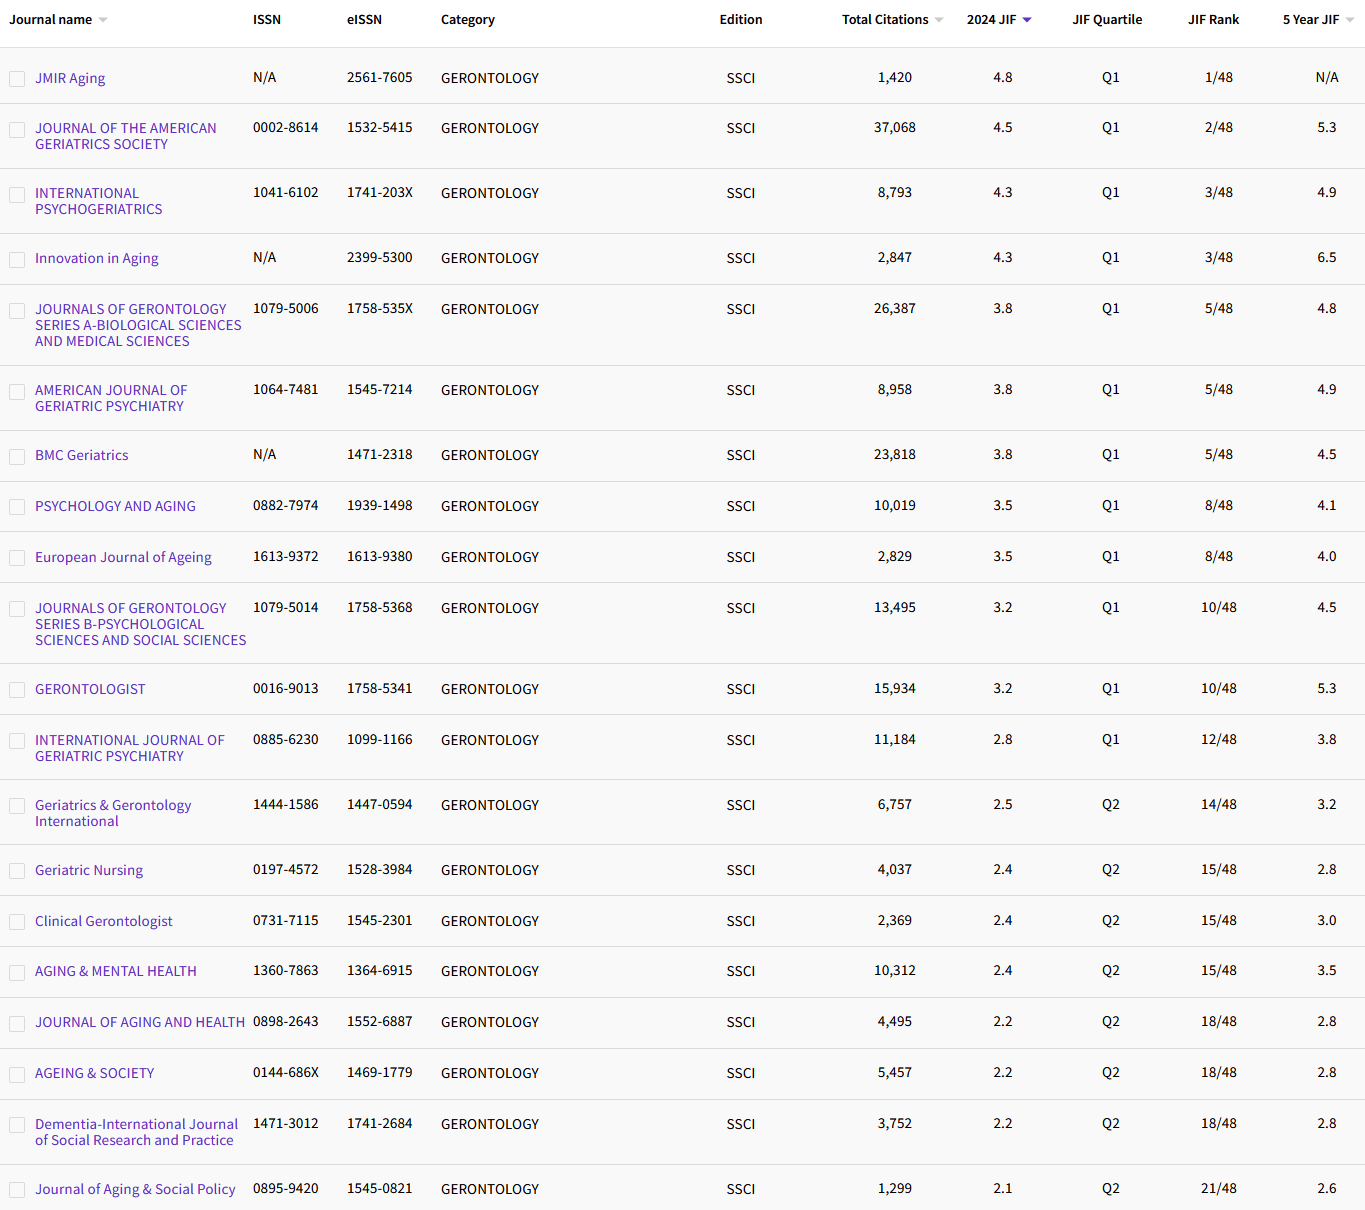This screenshot has width=1365, height=1210.
Task: Open JMIR Aging journal link
Action: (70, 78)
